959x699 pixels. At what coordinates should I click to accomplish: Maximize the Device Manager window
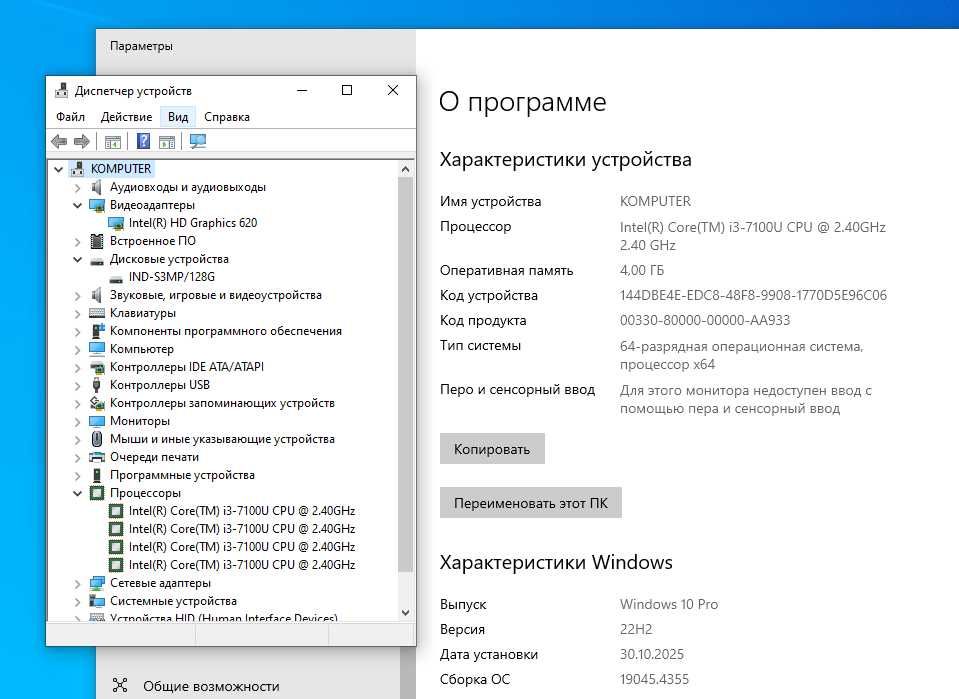point(347,91)
